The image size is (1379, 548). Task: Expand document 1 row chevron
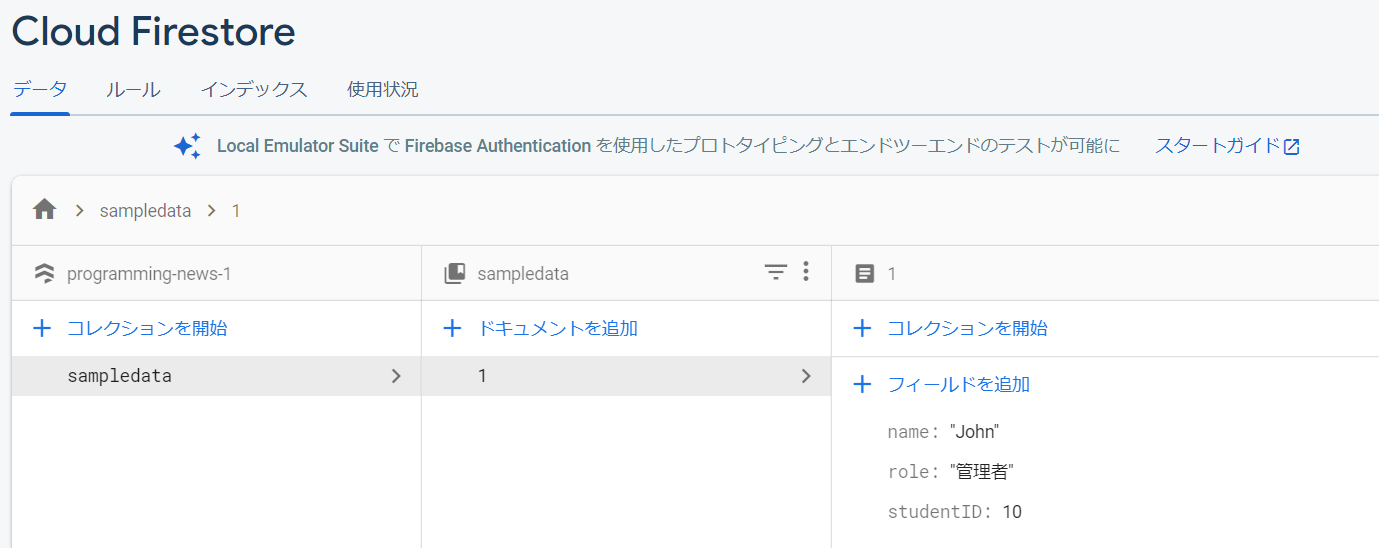click(x=806, y=376)
